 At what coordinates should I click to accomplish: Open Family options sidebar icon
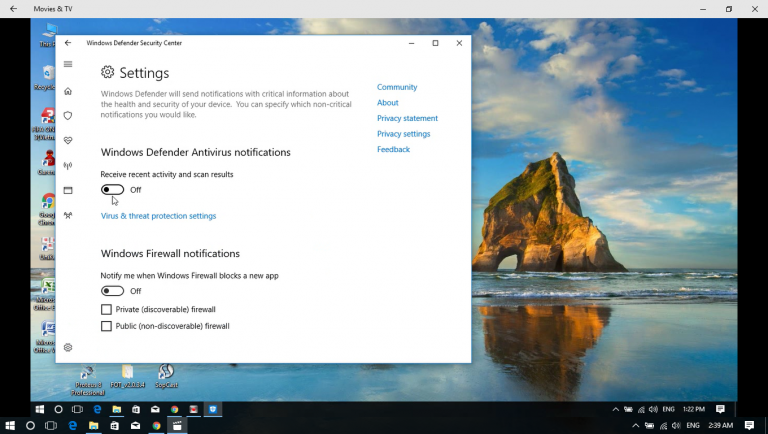point(68,215)
